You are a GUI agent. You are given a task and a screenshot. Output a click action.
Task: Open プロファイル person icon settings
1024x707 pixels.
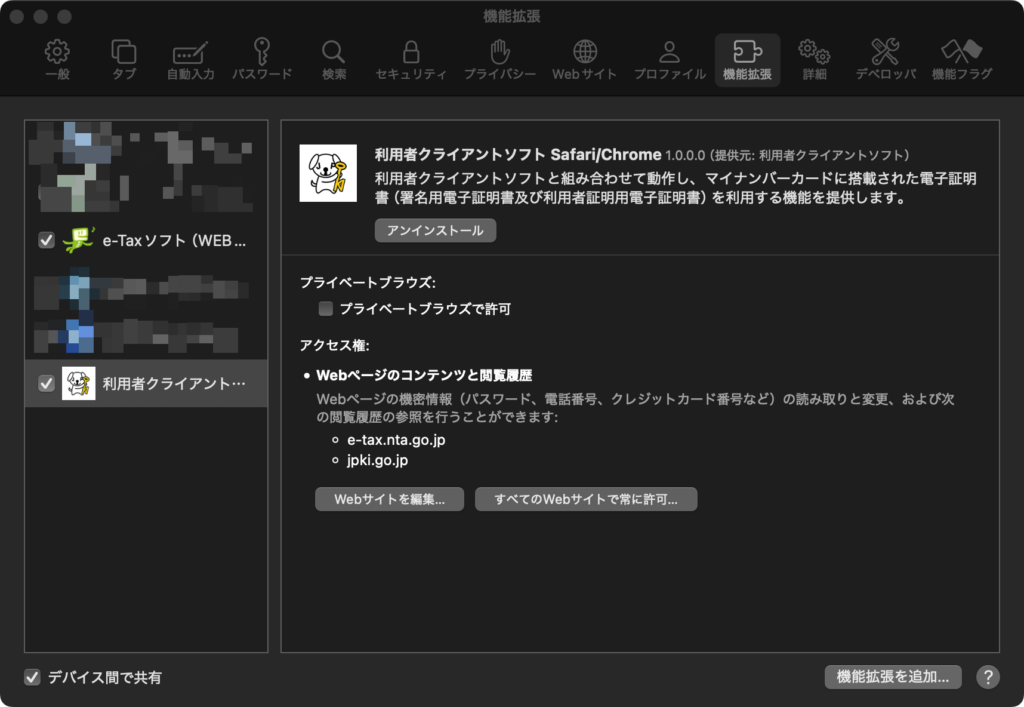pyautogui.click(x=669, y=60)
